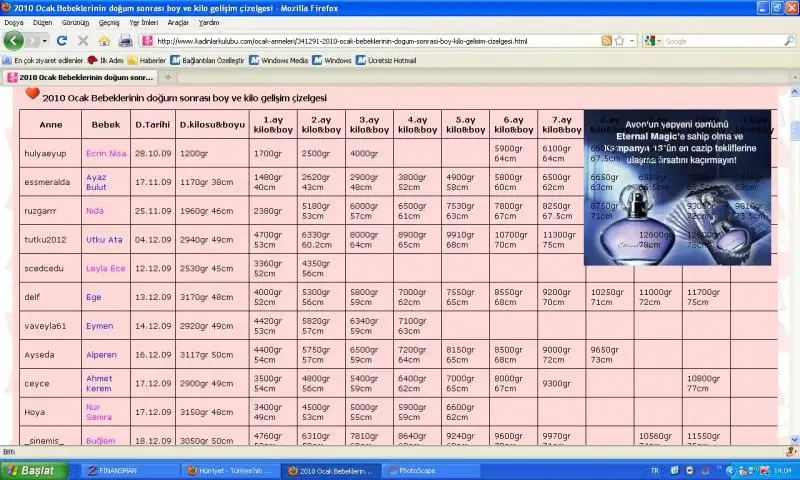The height and width of the screenshot is (480, 800).
Task: Reload the page with the blue Refresh icon
Action: coord(62,41)
